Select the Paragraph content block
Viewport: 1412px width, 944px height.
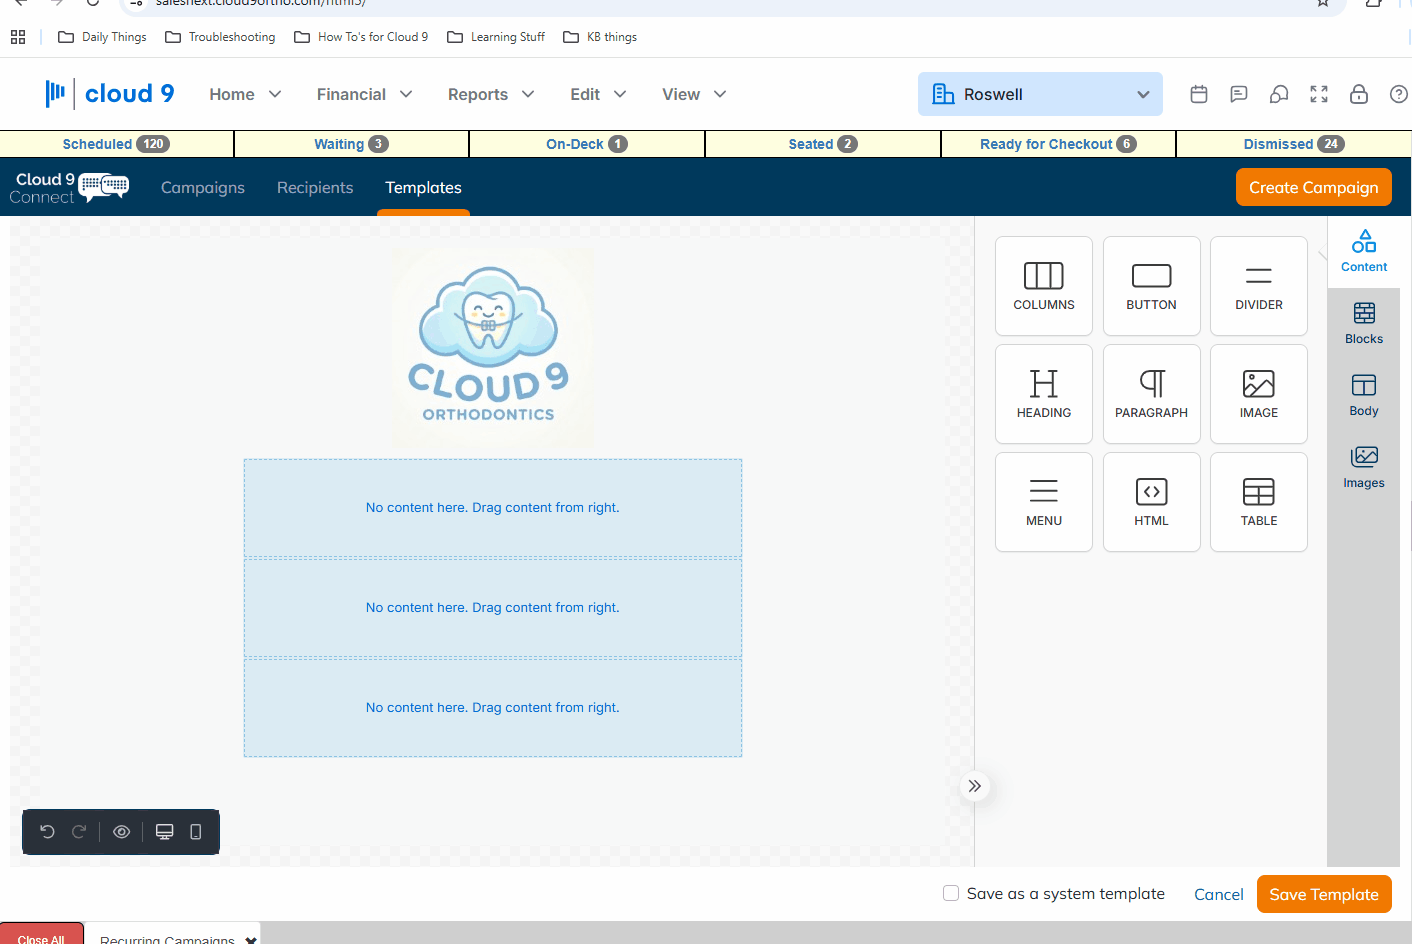[x=1151, y=394]
